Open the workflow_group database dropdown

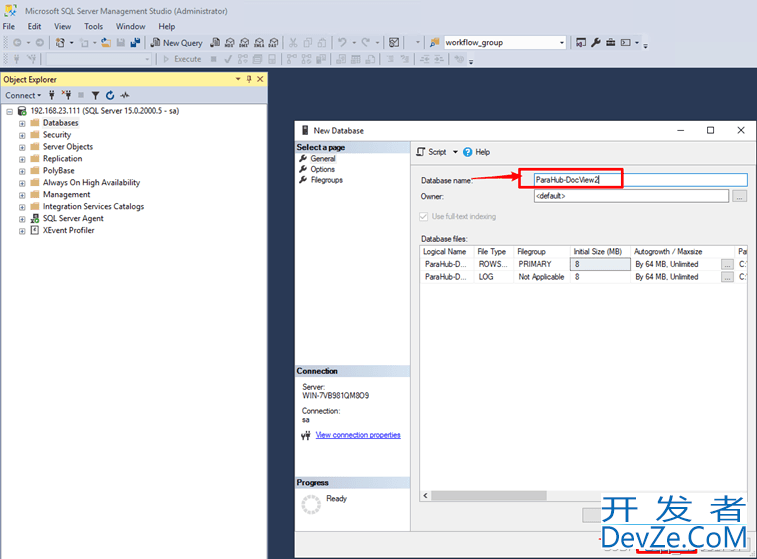click(x=561, y=43)
